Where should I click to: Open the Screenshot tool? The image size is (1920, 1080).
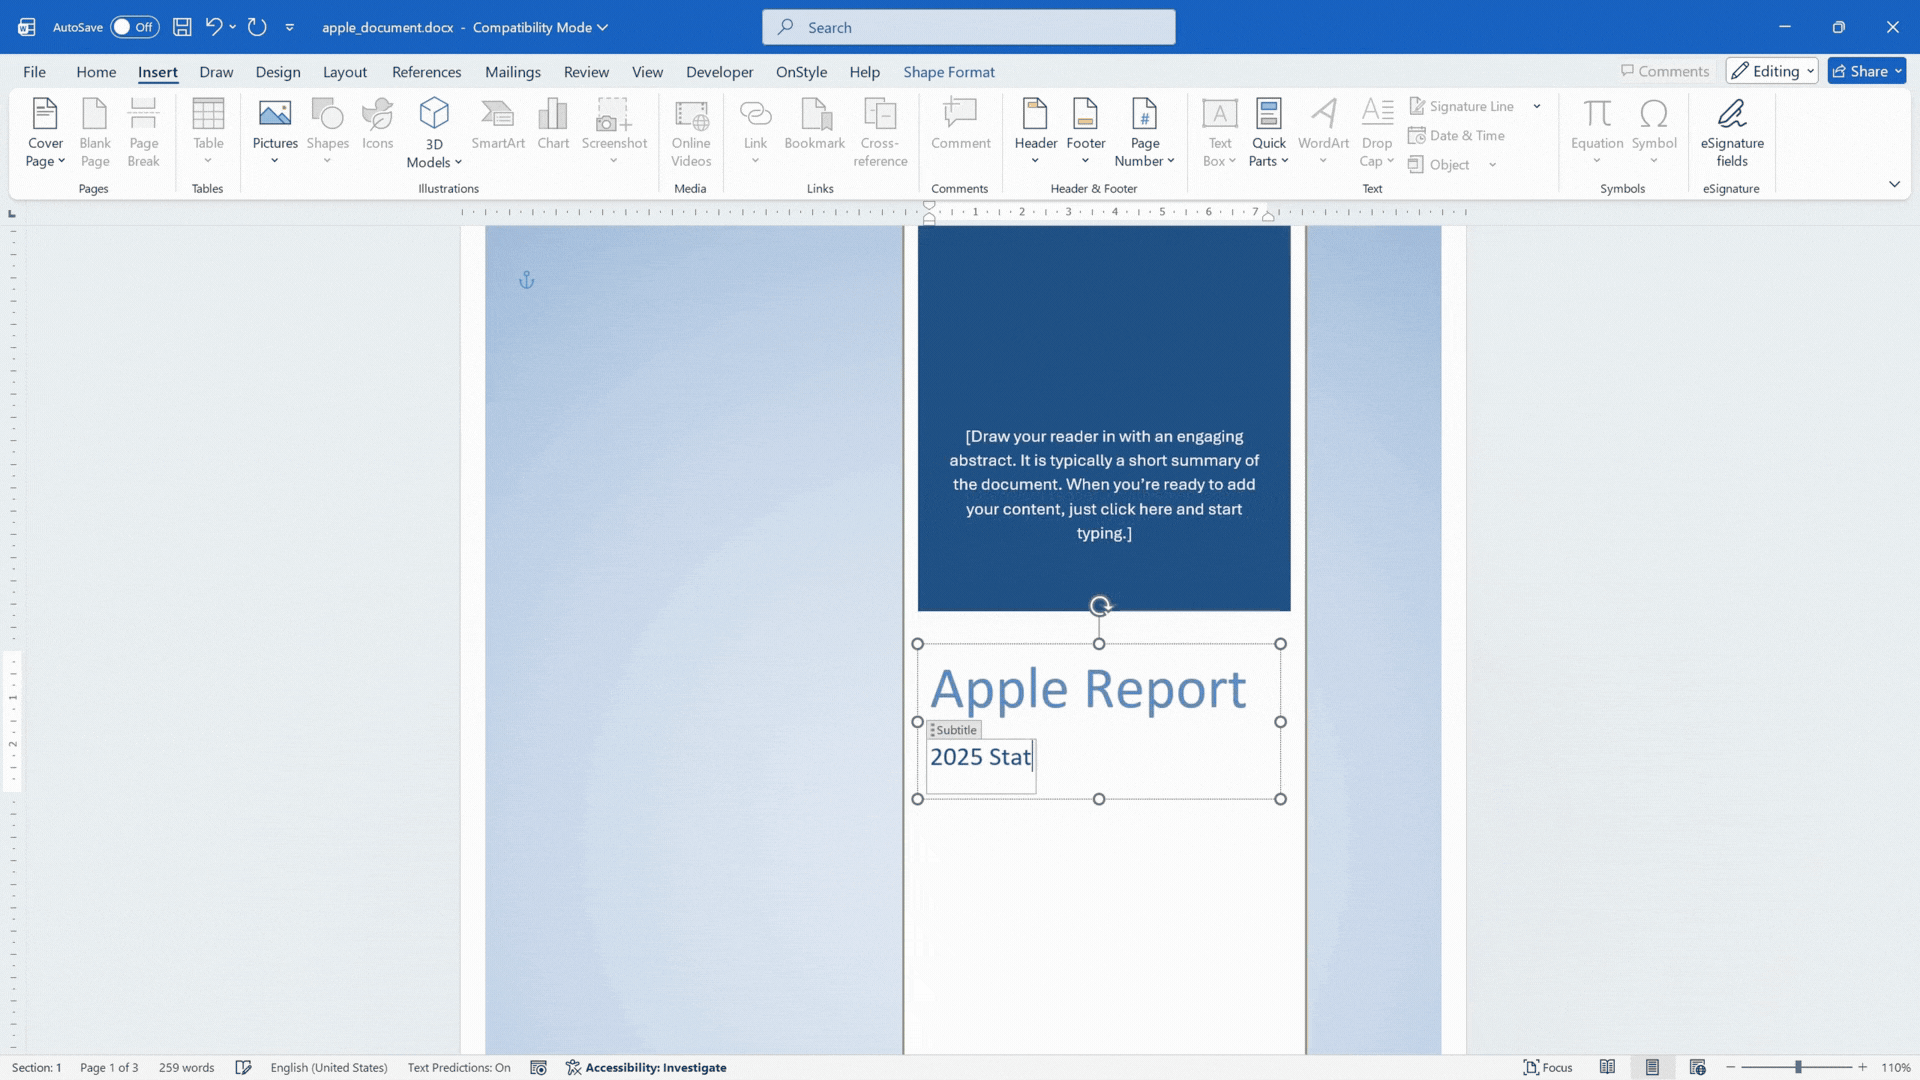click(614, 133)
